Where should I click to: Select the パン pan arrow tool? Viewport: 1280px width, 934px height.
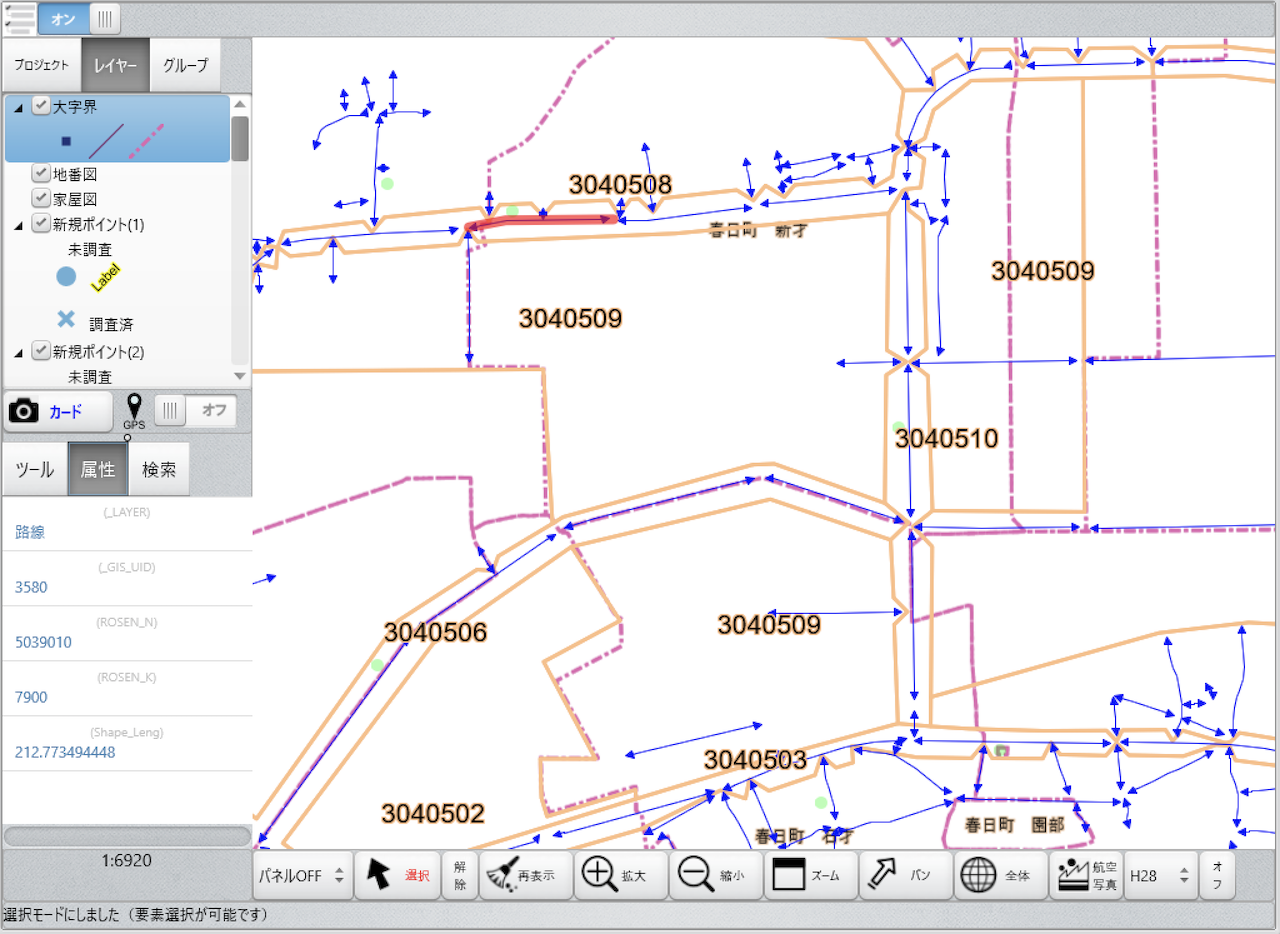901,875
